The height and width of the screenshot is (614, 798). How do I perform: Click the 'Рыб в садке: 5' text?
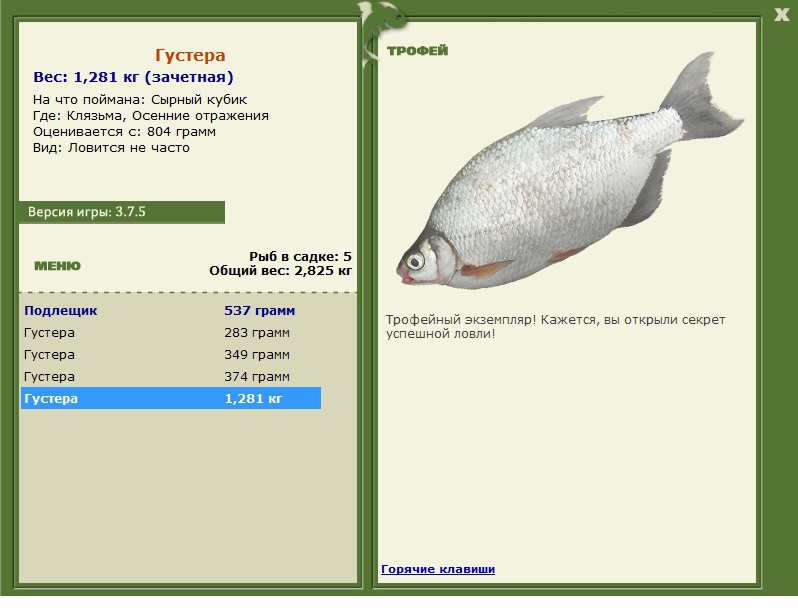(300, 256)
